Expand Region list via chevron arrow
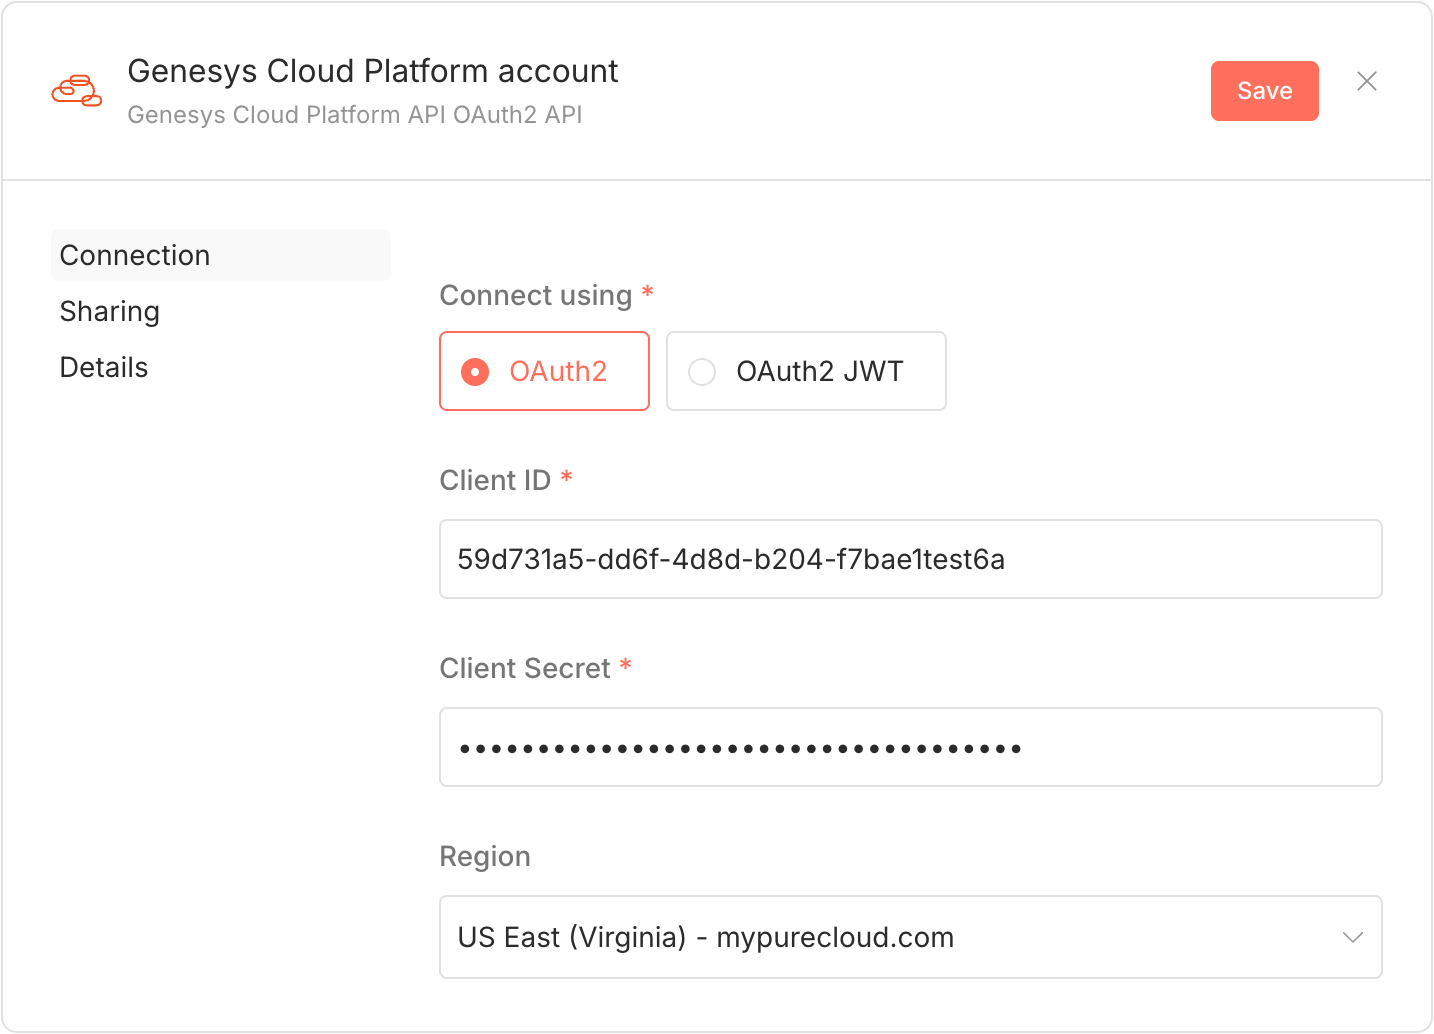Image resolution: width=1434 pixels, height=1034 pixels. (x=1352, y=937)
